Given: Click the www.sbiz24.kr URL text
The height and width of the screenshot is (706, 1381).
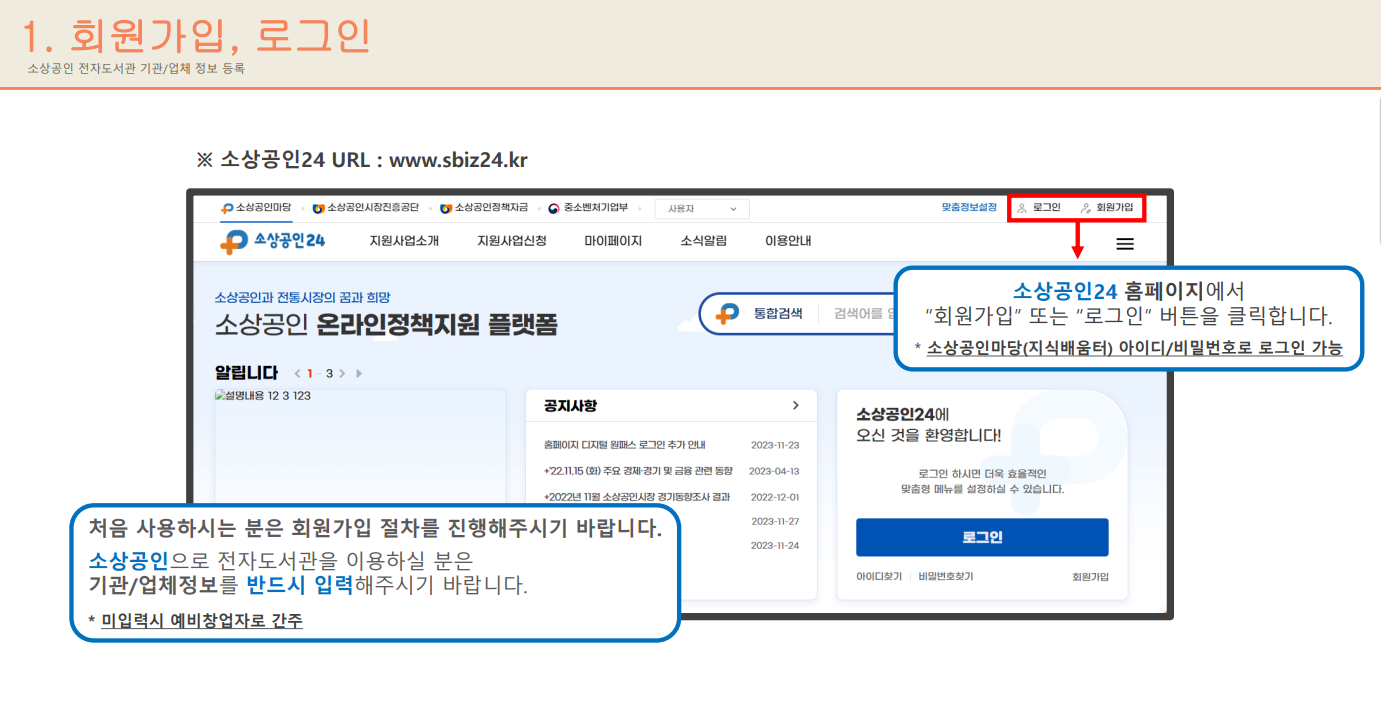Looking at the screenshot, I should 458,159.
